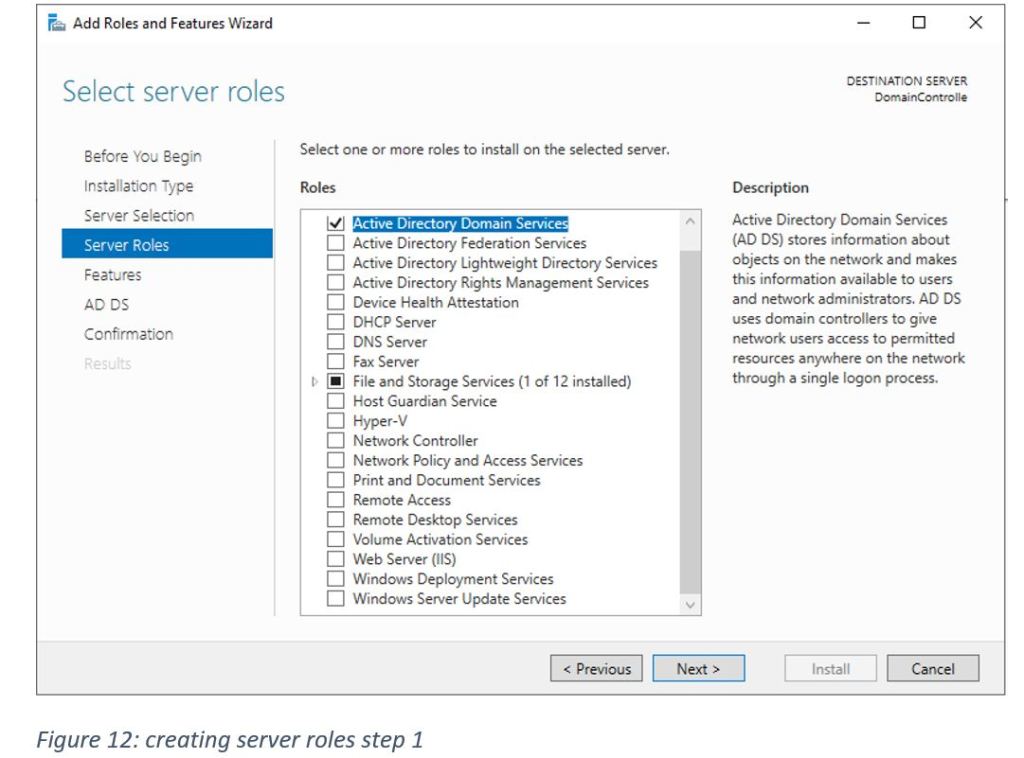Click the Next button
Screen dimensions: 1024x758
[x=697, y=669]
